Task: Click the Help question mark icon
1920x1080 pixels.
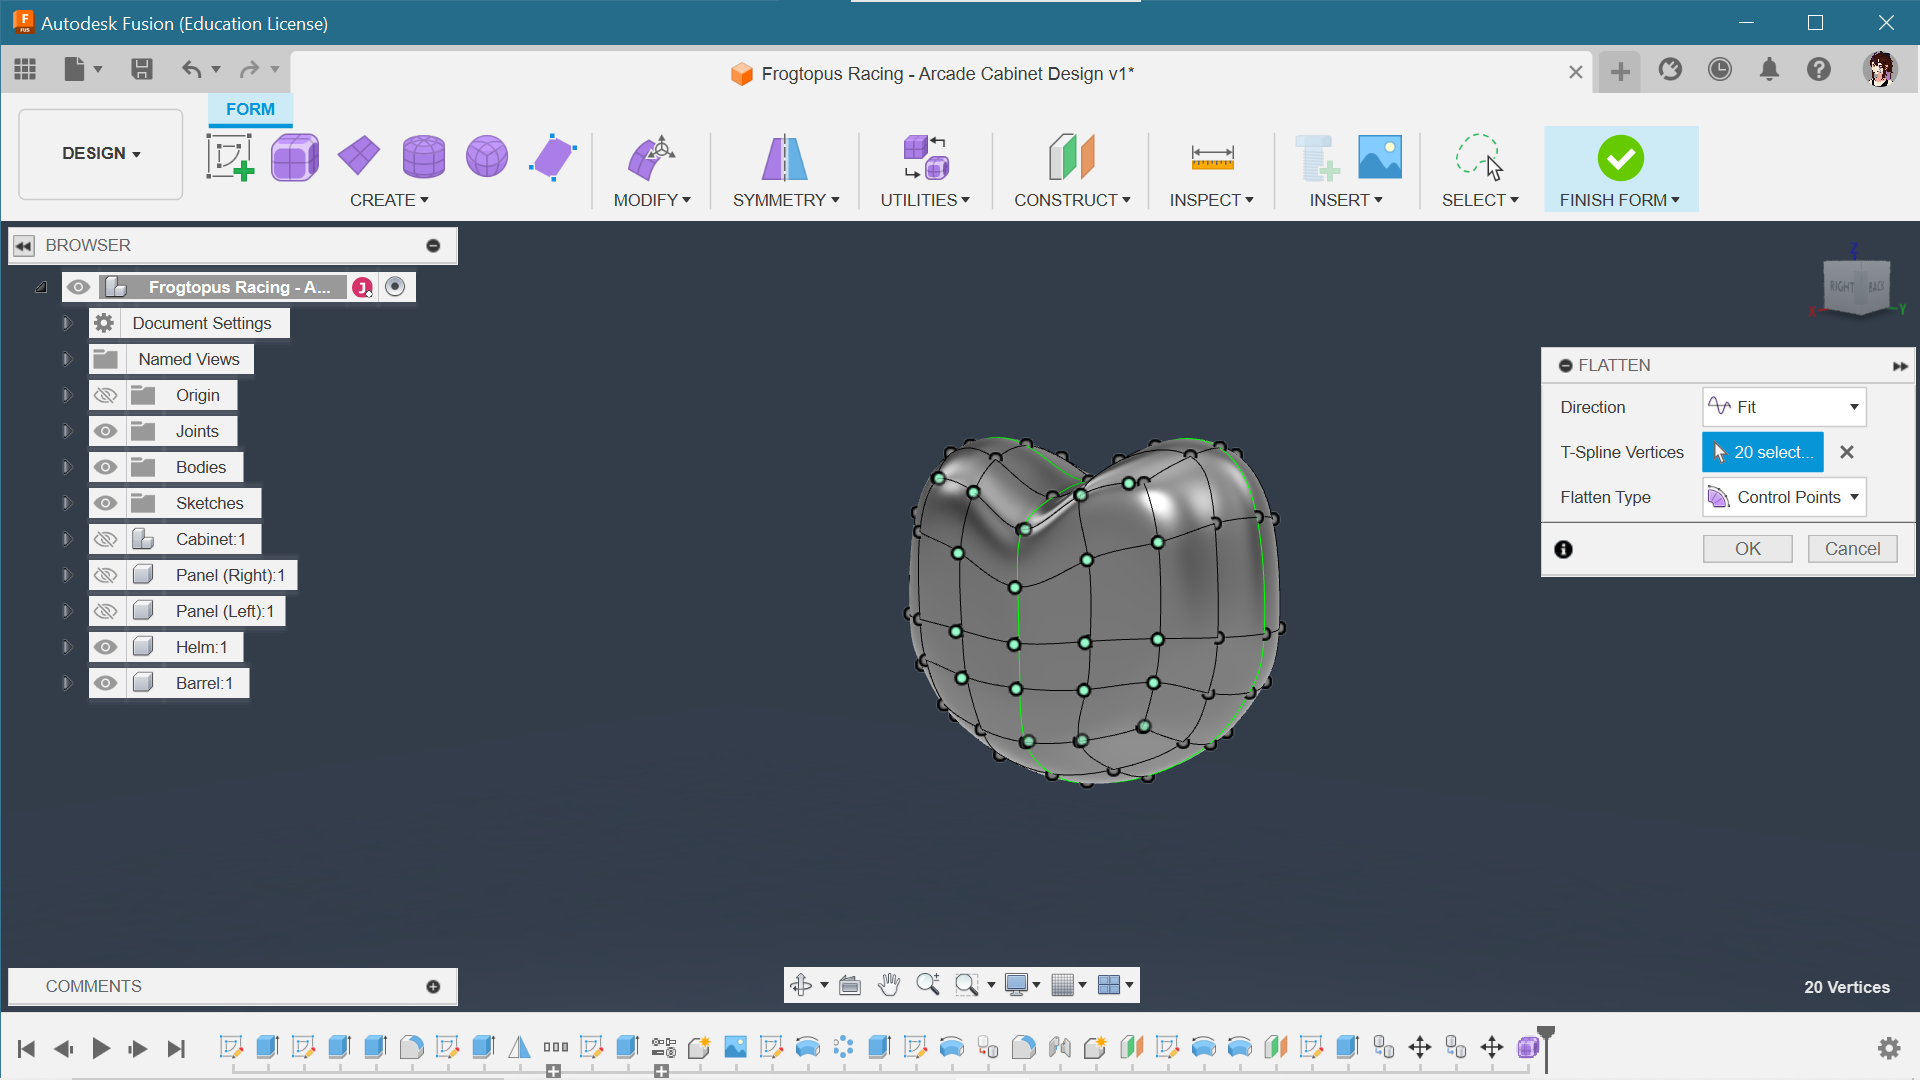Action: (x=1819, y=69)
